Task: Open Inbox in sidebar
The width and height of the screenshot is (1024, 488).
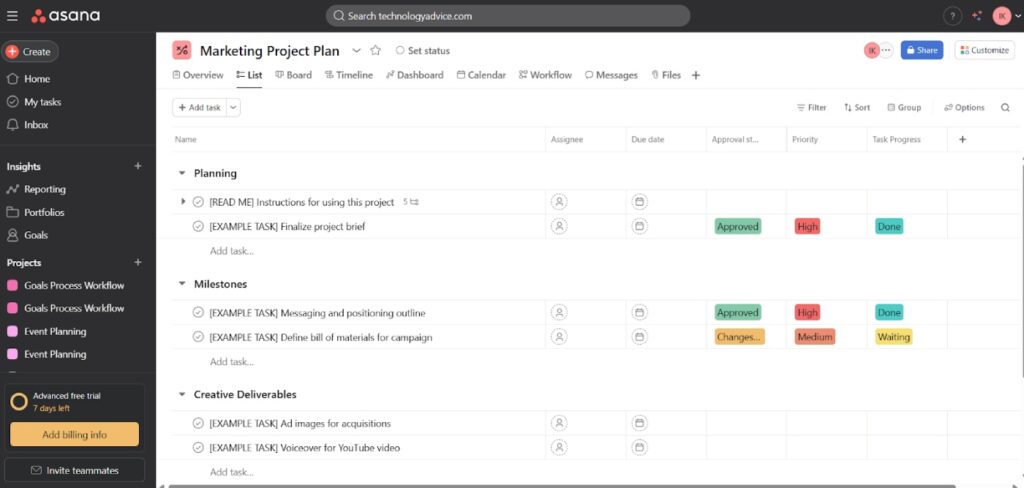Action: (x=27, y=125)
